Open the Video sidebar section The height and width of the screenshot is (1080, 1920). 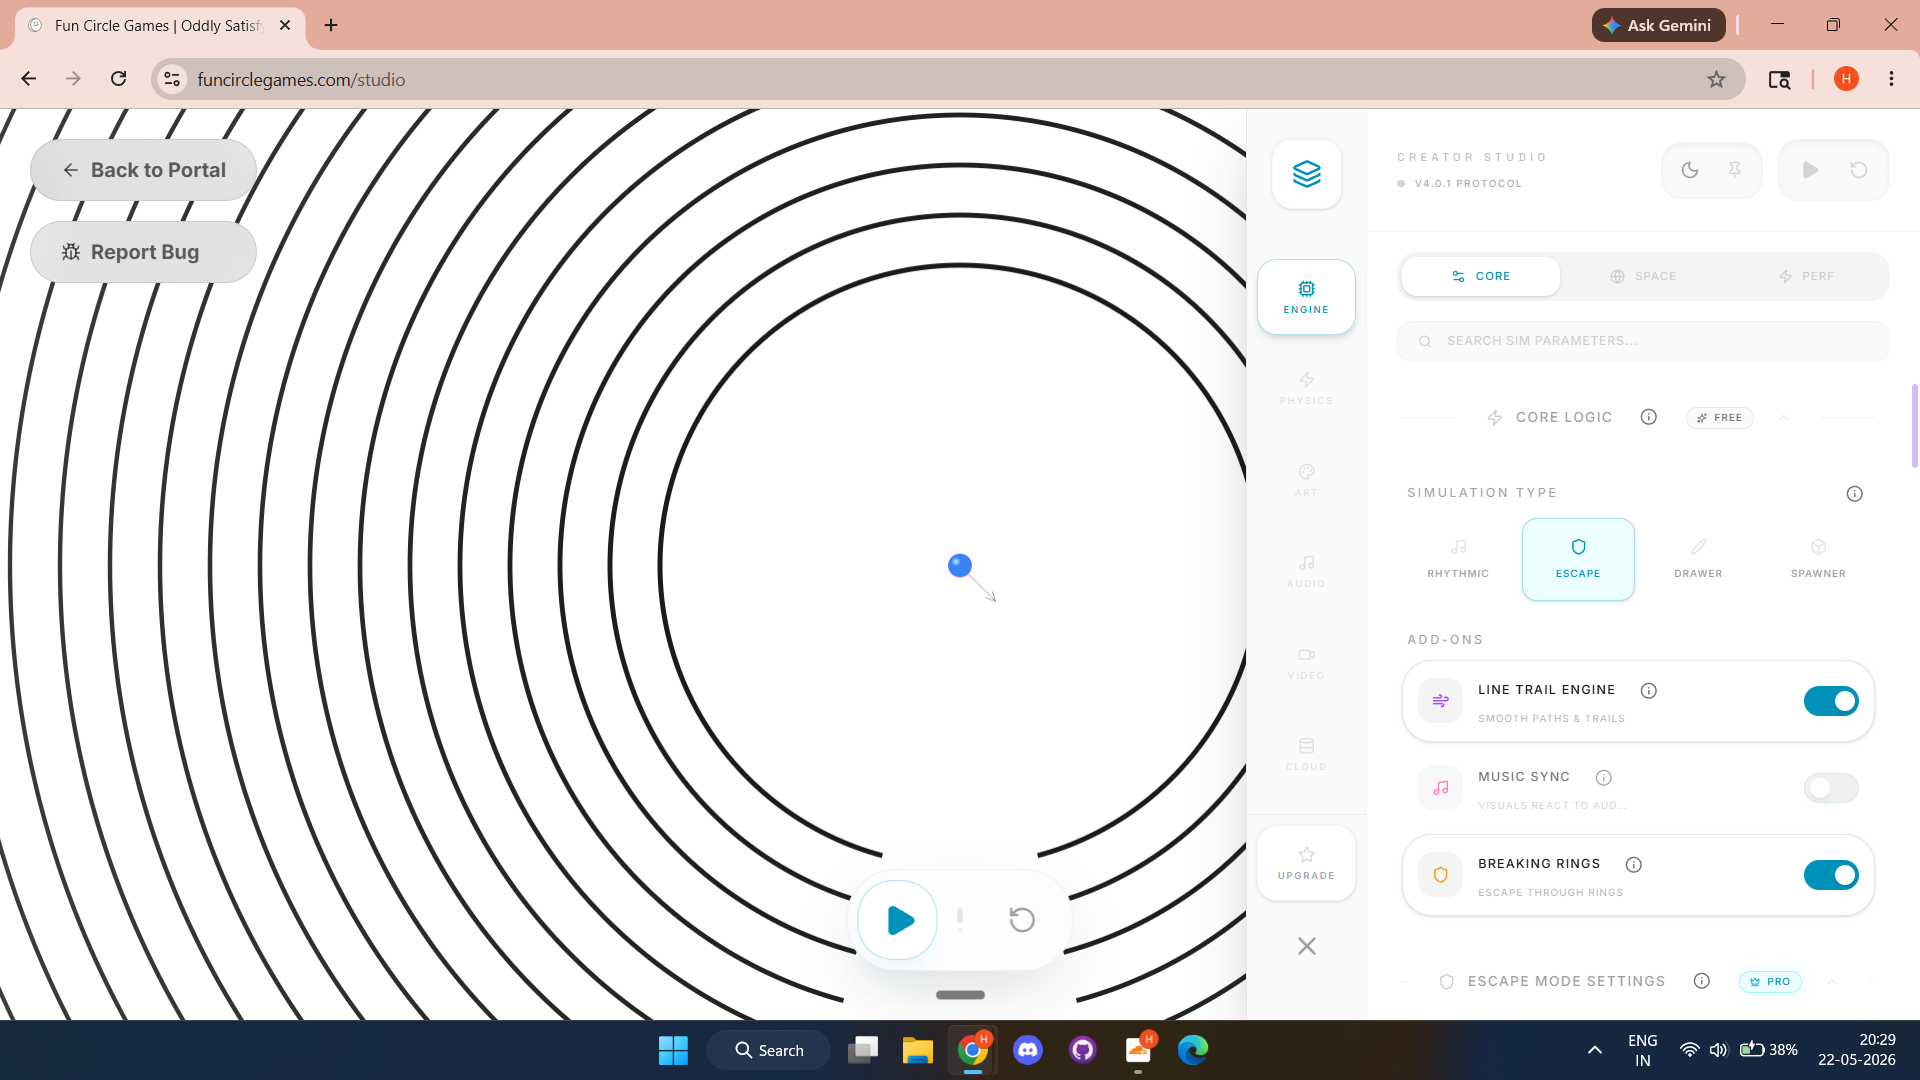[x=1306, y=663]
